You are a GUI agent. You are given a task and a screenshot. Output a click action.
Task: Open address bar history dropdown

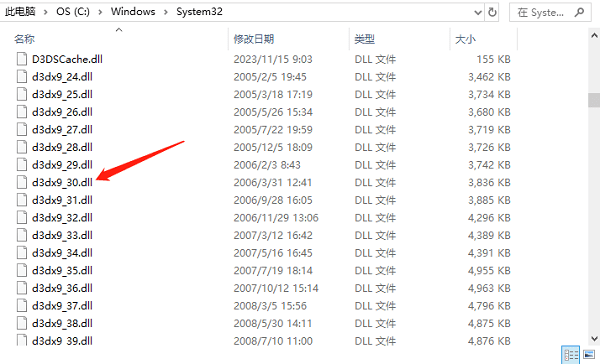[478, 13]
